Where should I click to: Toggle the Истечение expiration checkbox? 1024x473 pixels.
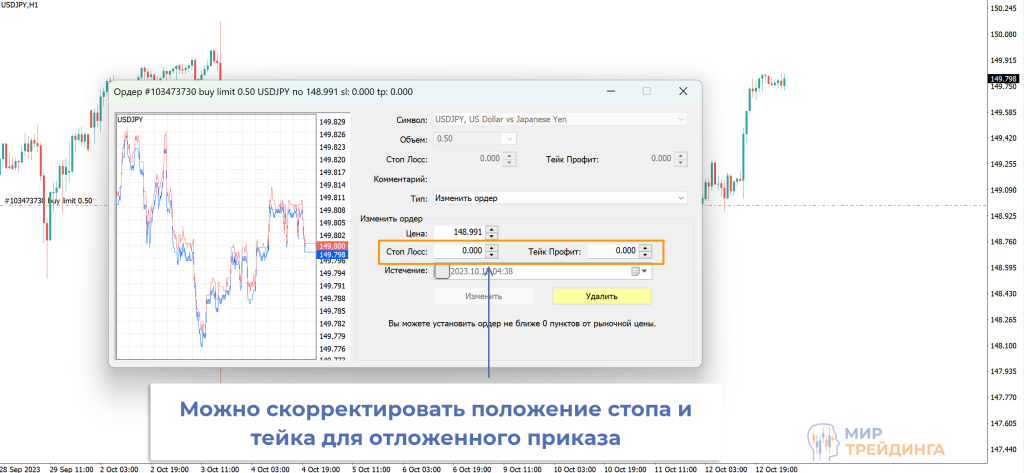click(442, 271)
